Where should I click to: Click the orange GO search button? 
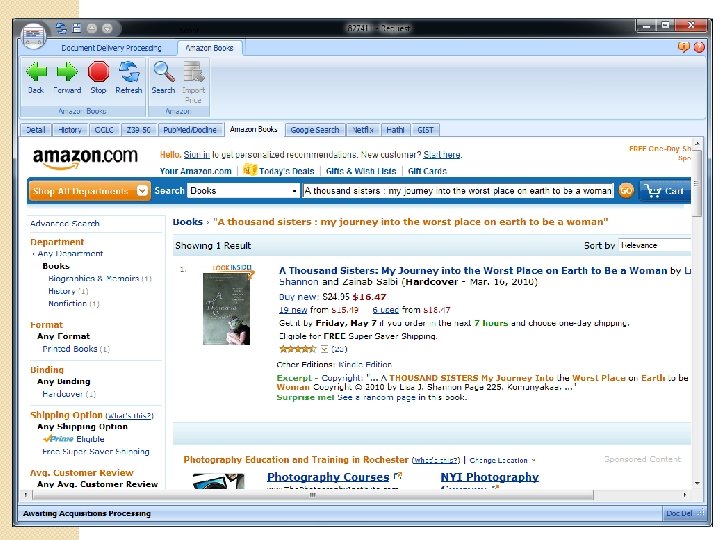tap(626, 190)
